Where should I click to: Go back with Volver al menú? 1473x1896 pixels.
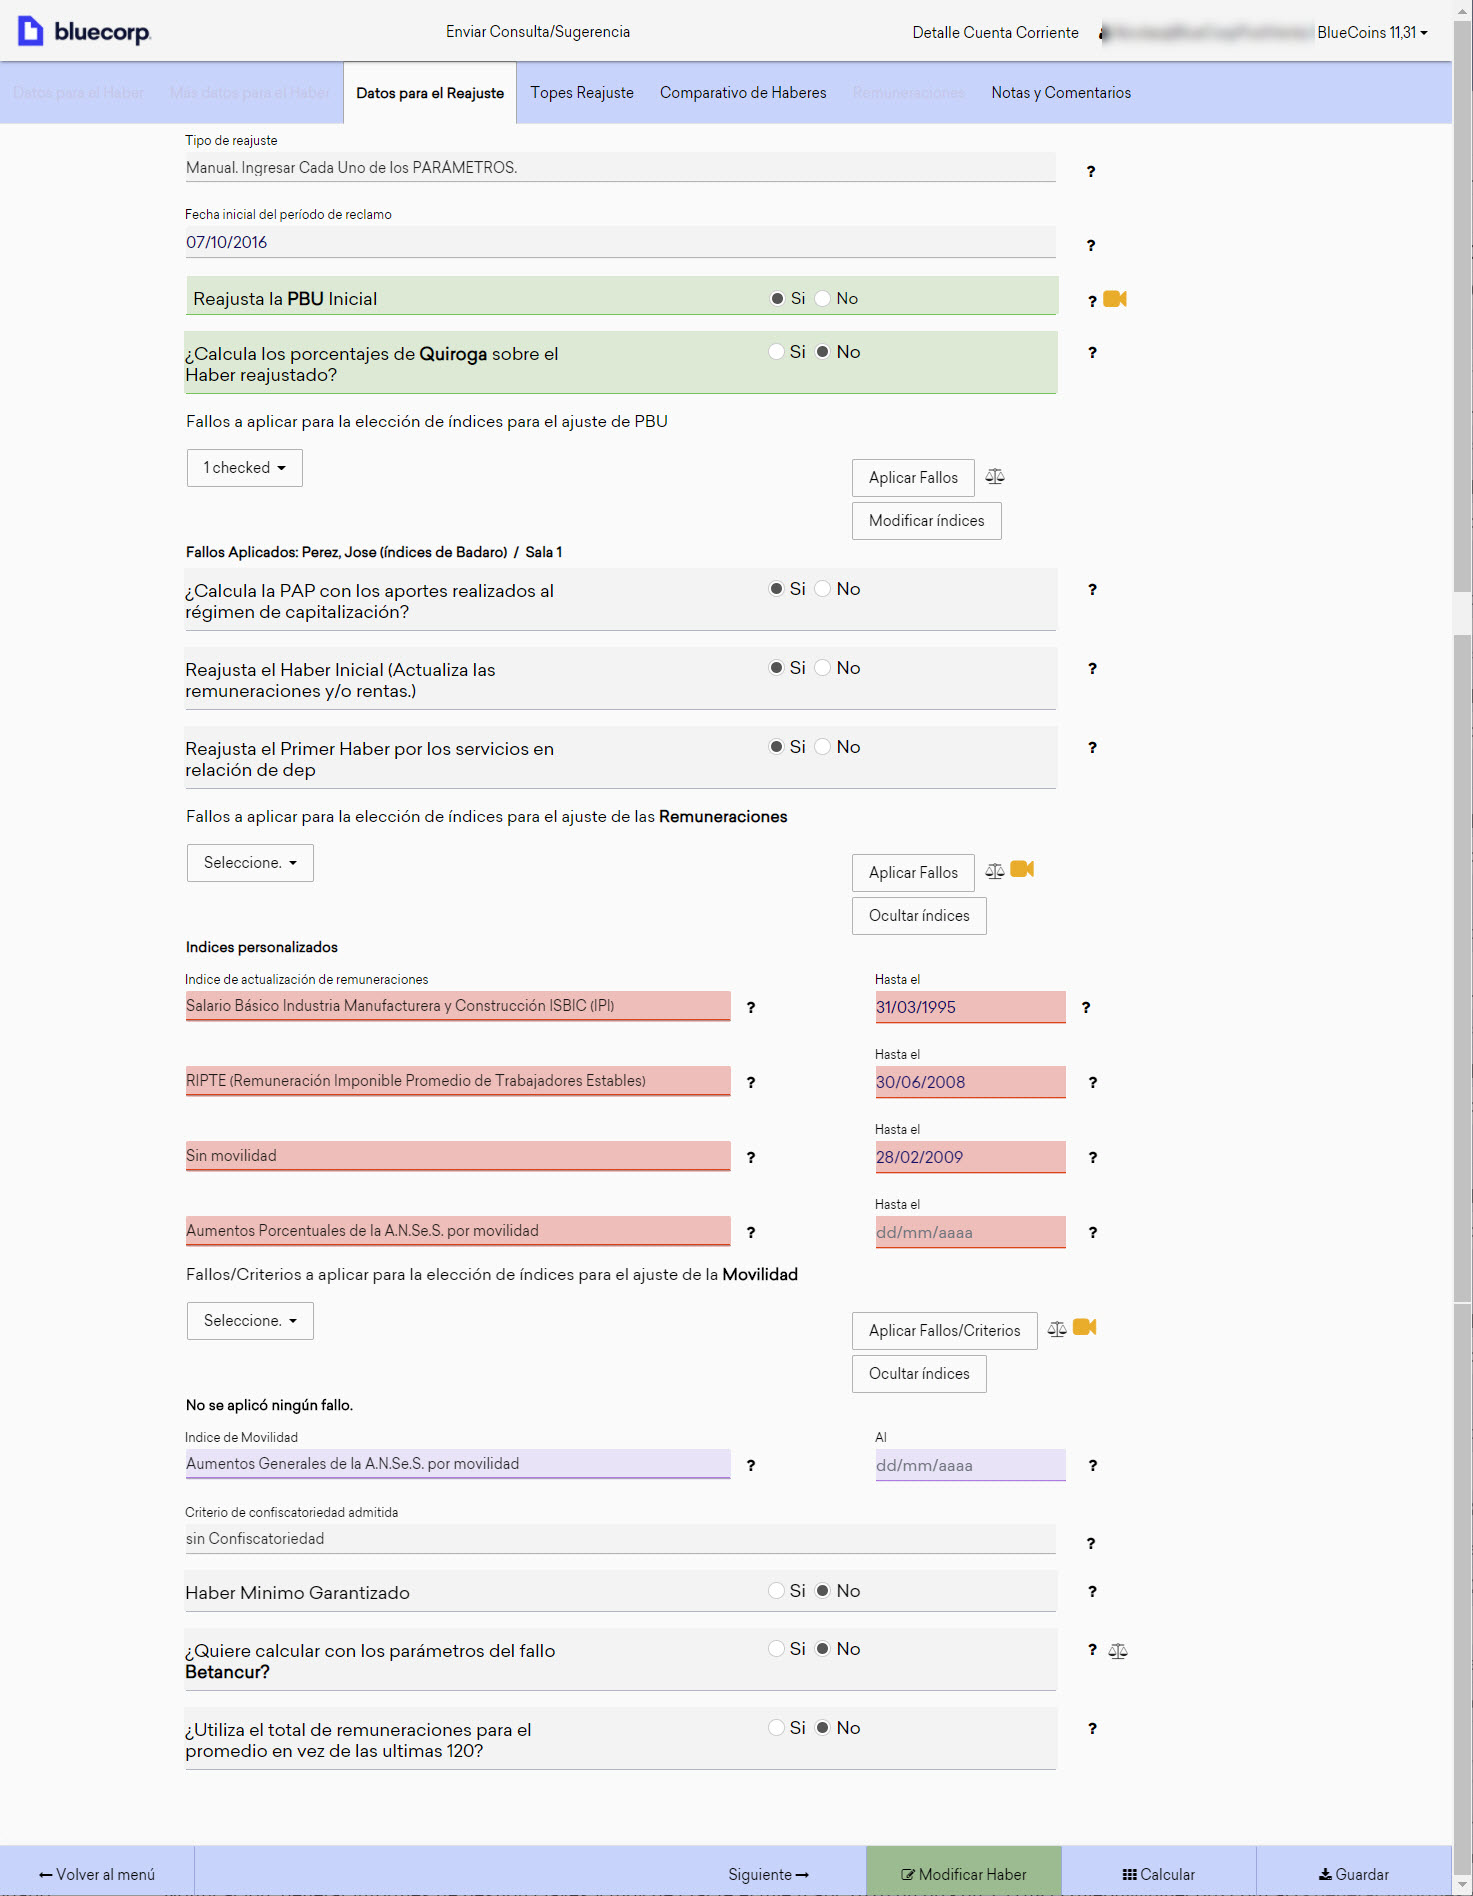pos(97,1875)
